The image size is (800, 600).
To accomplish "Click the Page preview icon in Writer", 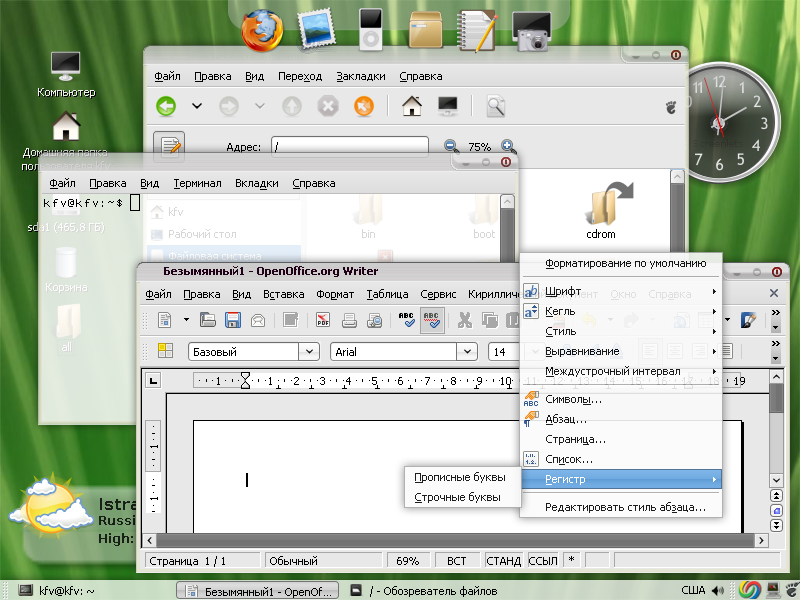I will tap(375, 320).
